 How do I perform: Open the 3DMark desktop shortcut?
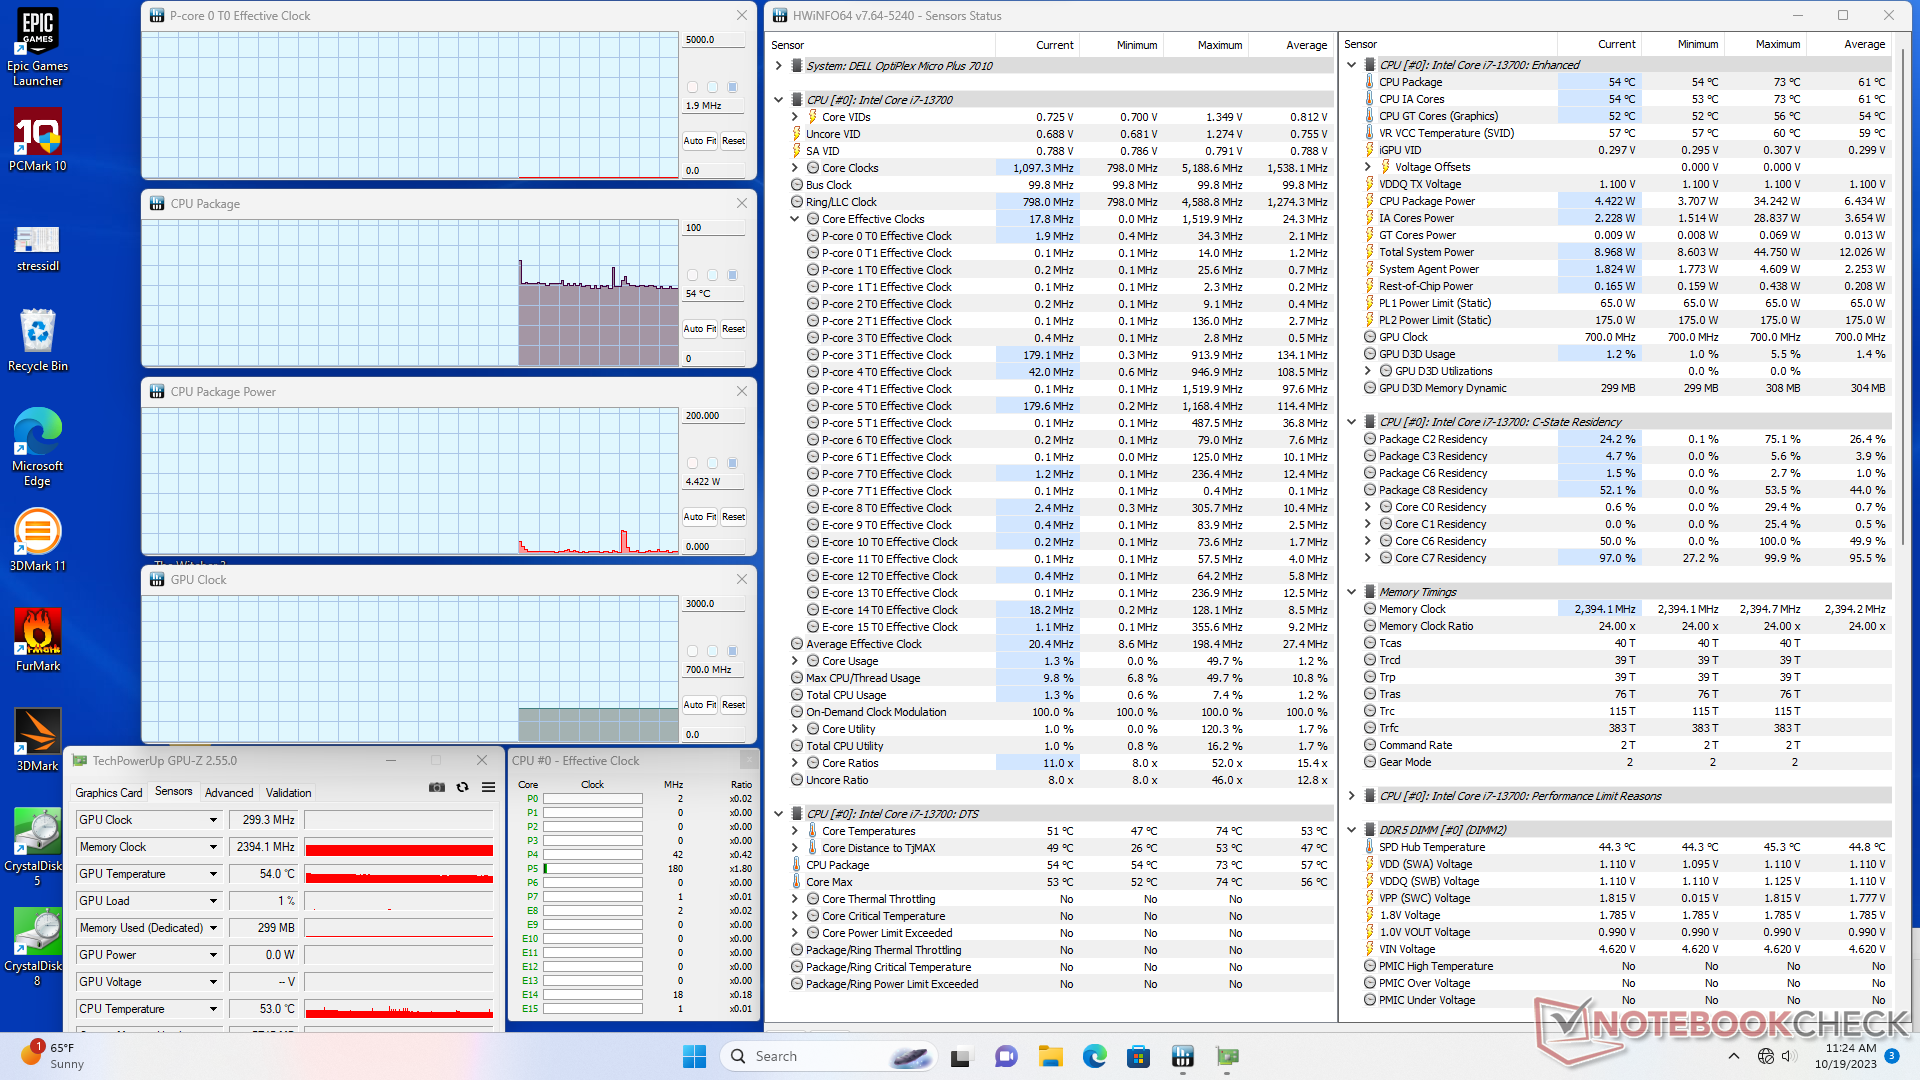pyautogui.click(x=37, y=740)
